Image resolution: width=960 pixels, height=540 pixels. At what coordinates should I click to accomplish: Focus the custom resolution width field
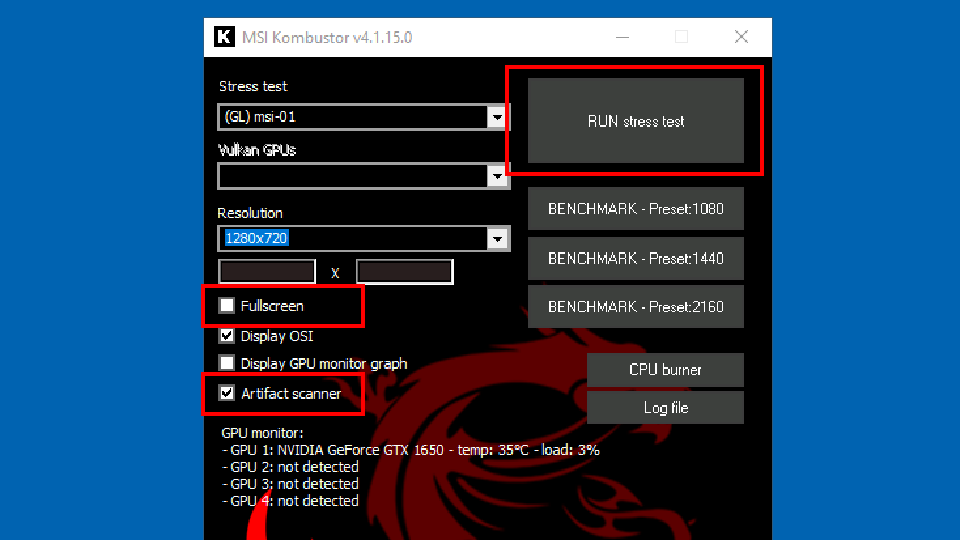coord(267,271)
